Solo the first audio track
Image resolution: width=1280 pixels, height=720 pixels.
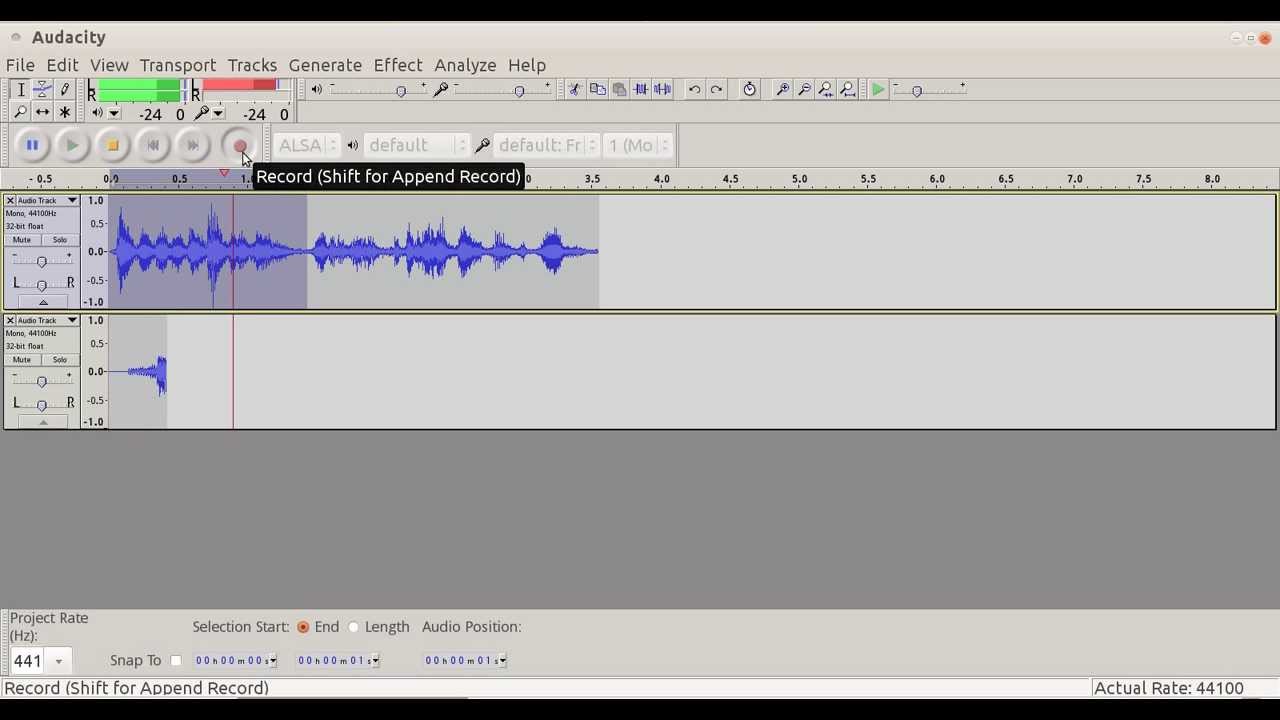click(x=60, y=240)
